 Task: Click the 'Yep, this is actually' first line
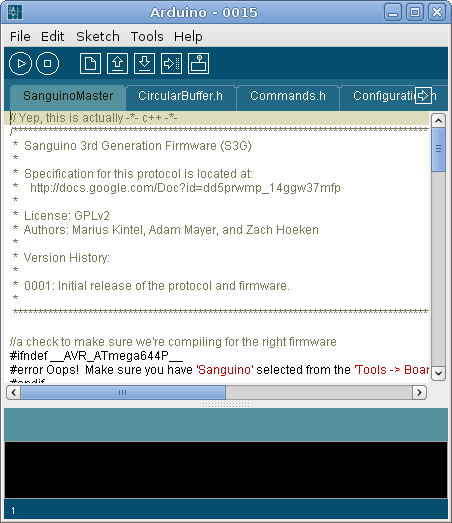(x=94, y=118)
